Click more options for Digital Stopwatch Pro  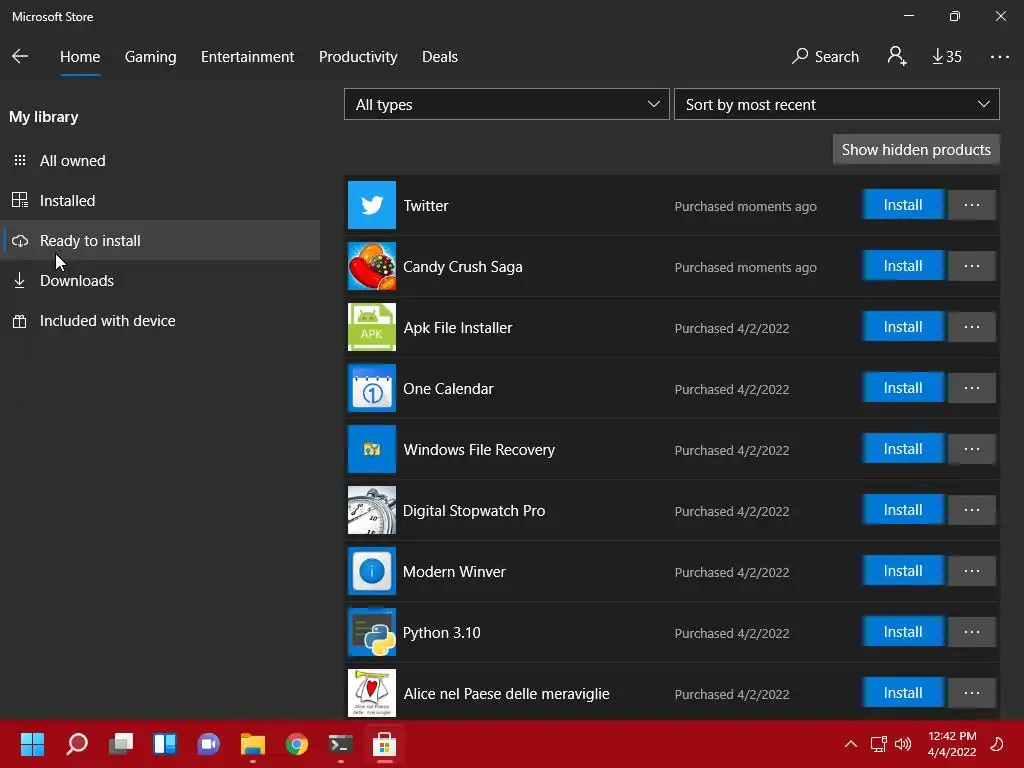coord(972,509)
